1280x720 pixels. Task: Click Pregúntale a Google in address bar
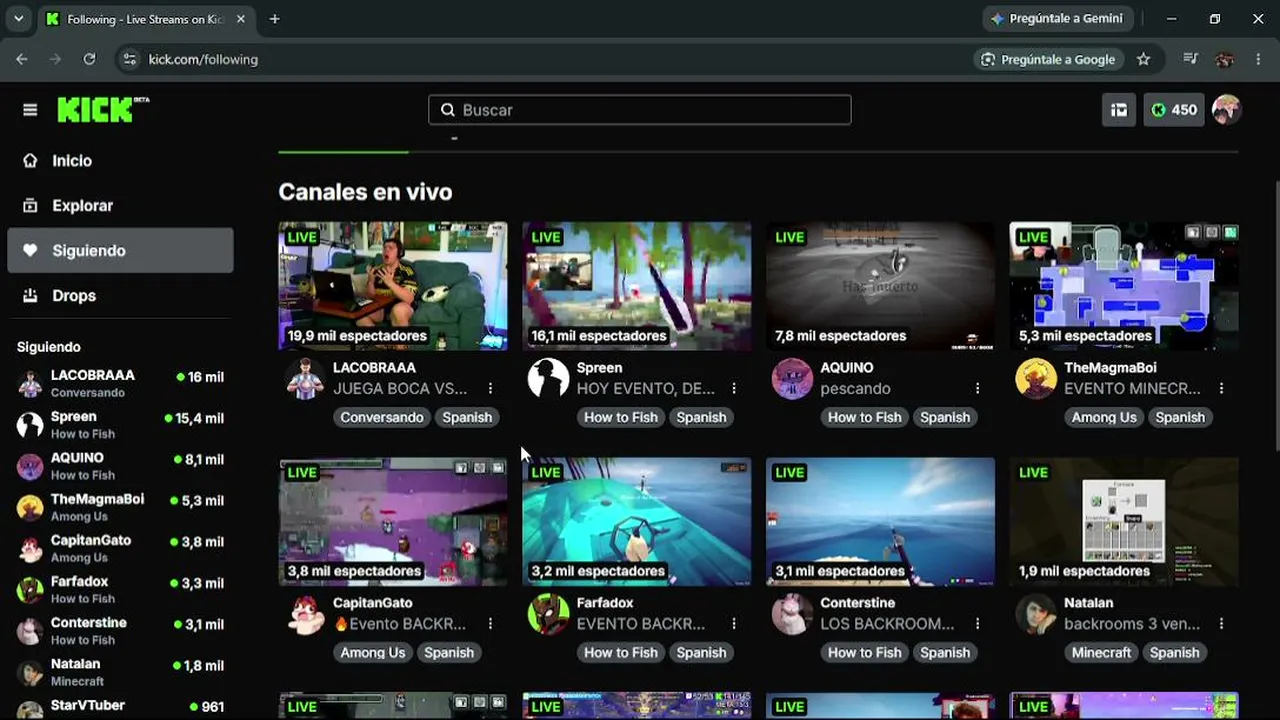[x=1048, y=59]
